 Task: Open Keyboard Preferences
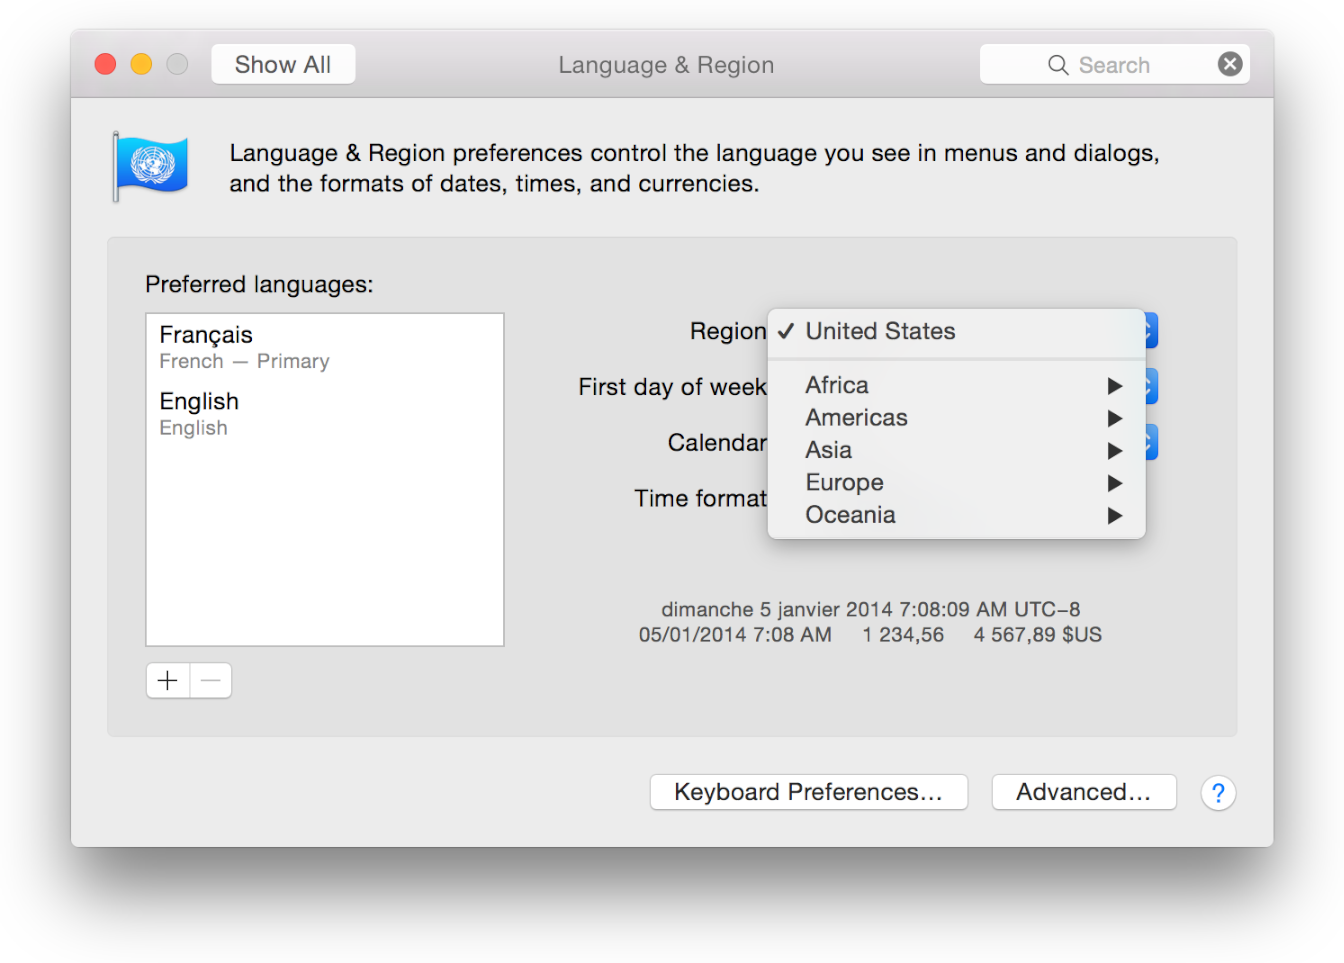click(808, 792)
